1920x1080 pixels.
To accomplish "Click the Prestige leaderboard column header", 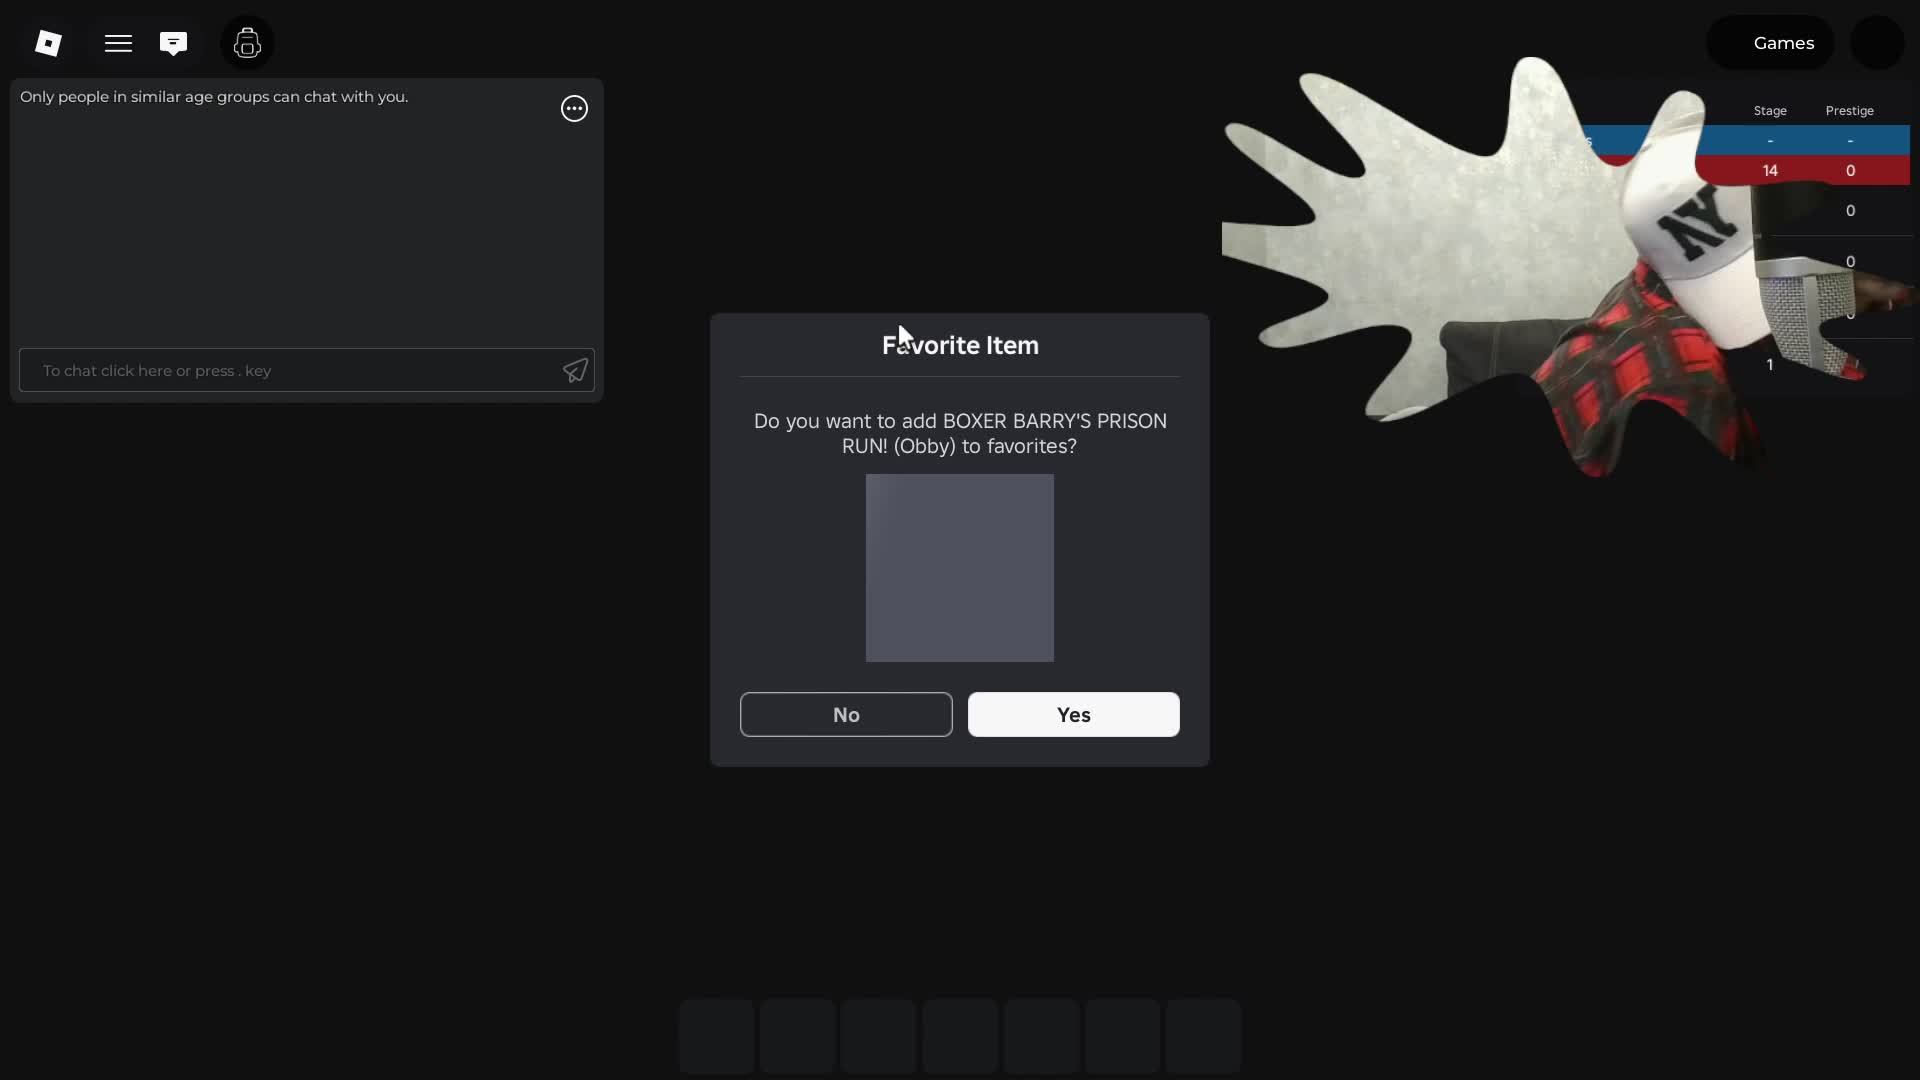I will tap(1849, 111).
